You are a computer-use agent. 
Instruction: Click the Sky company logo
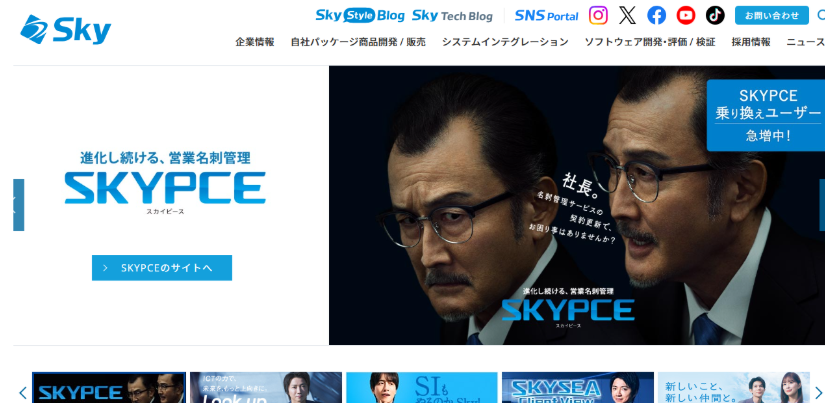pos(66,29)
